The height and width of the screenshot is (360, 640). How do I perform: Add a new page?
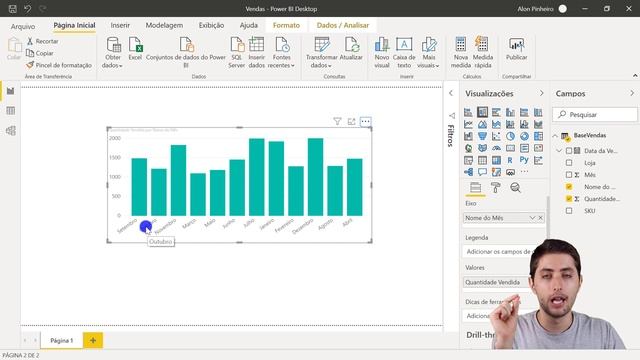pos(93,340)
